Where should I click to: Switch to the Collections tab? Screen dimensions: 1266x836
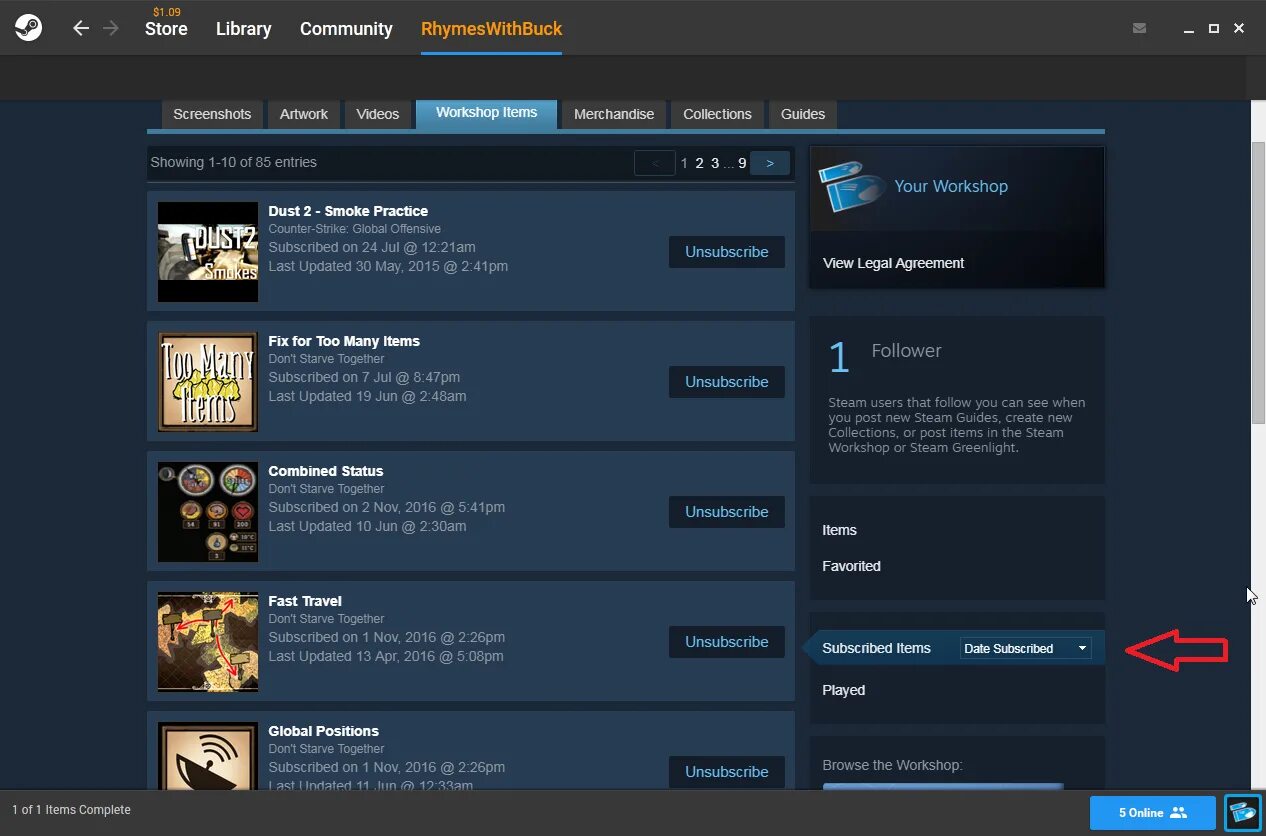[717, 114]
